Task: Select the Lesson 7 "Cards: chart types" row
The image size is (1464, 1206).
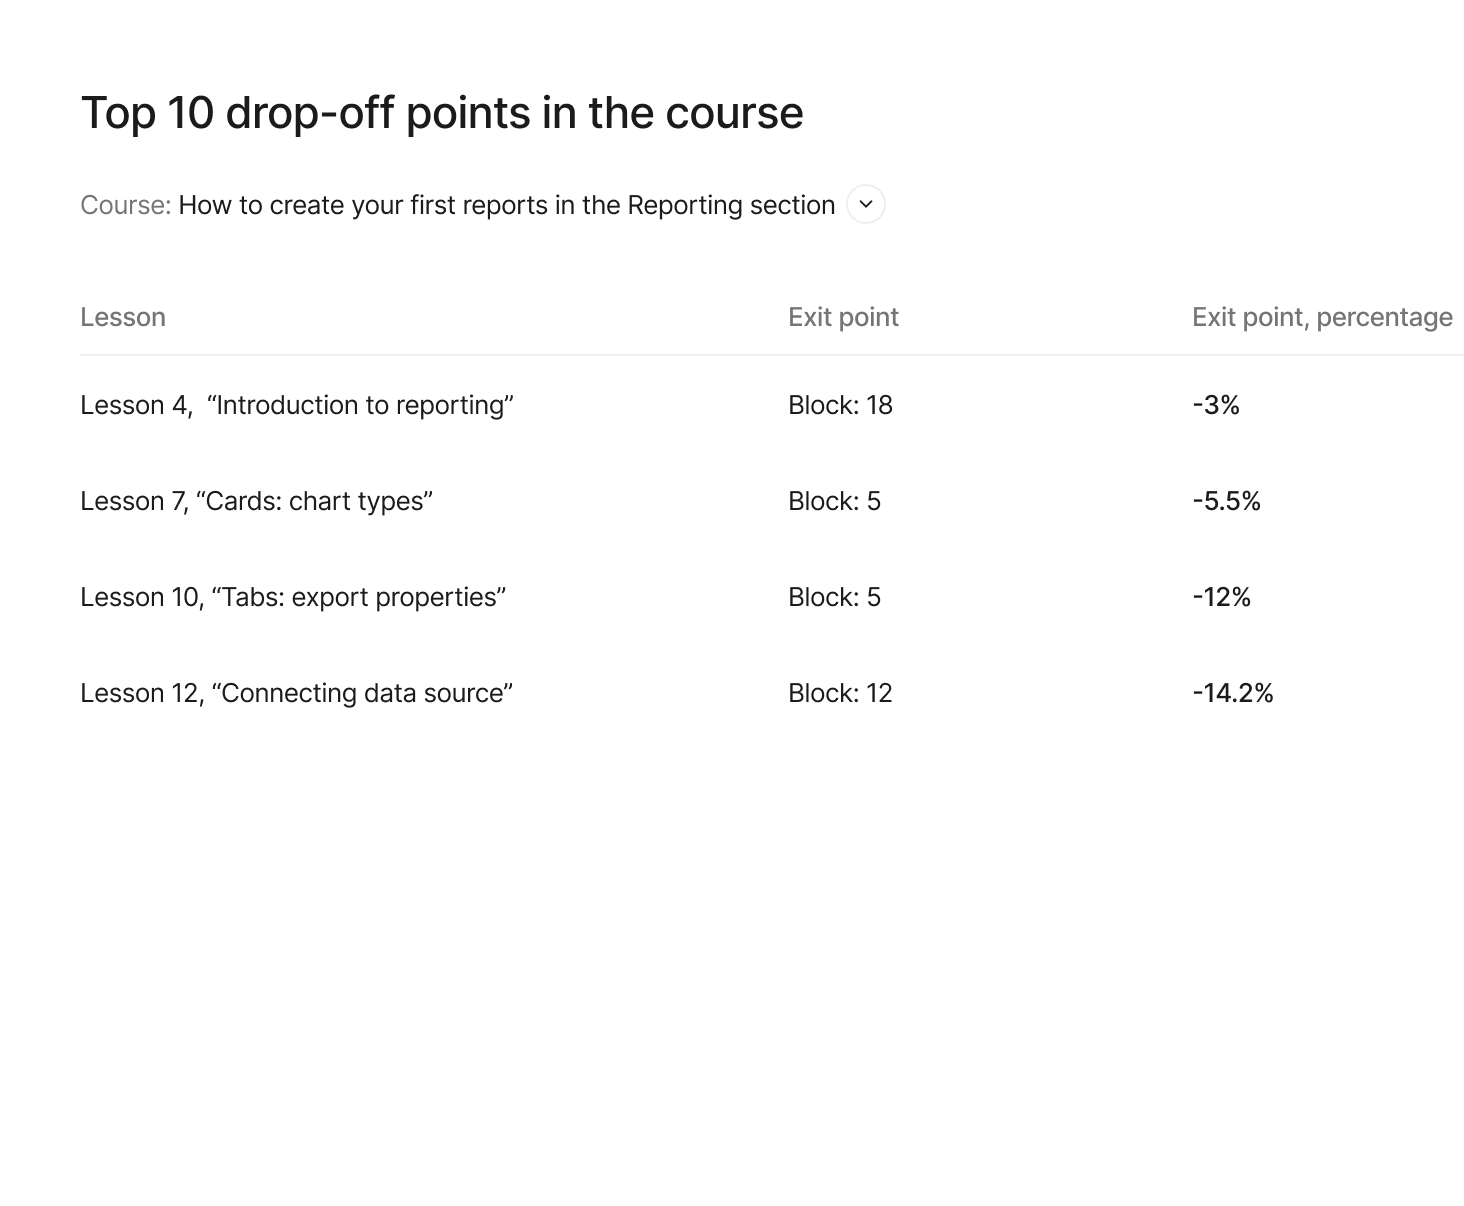Action: point(256,501)
